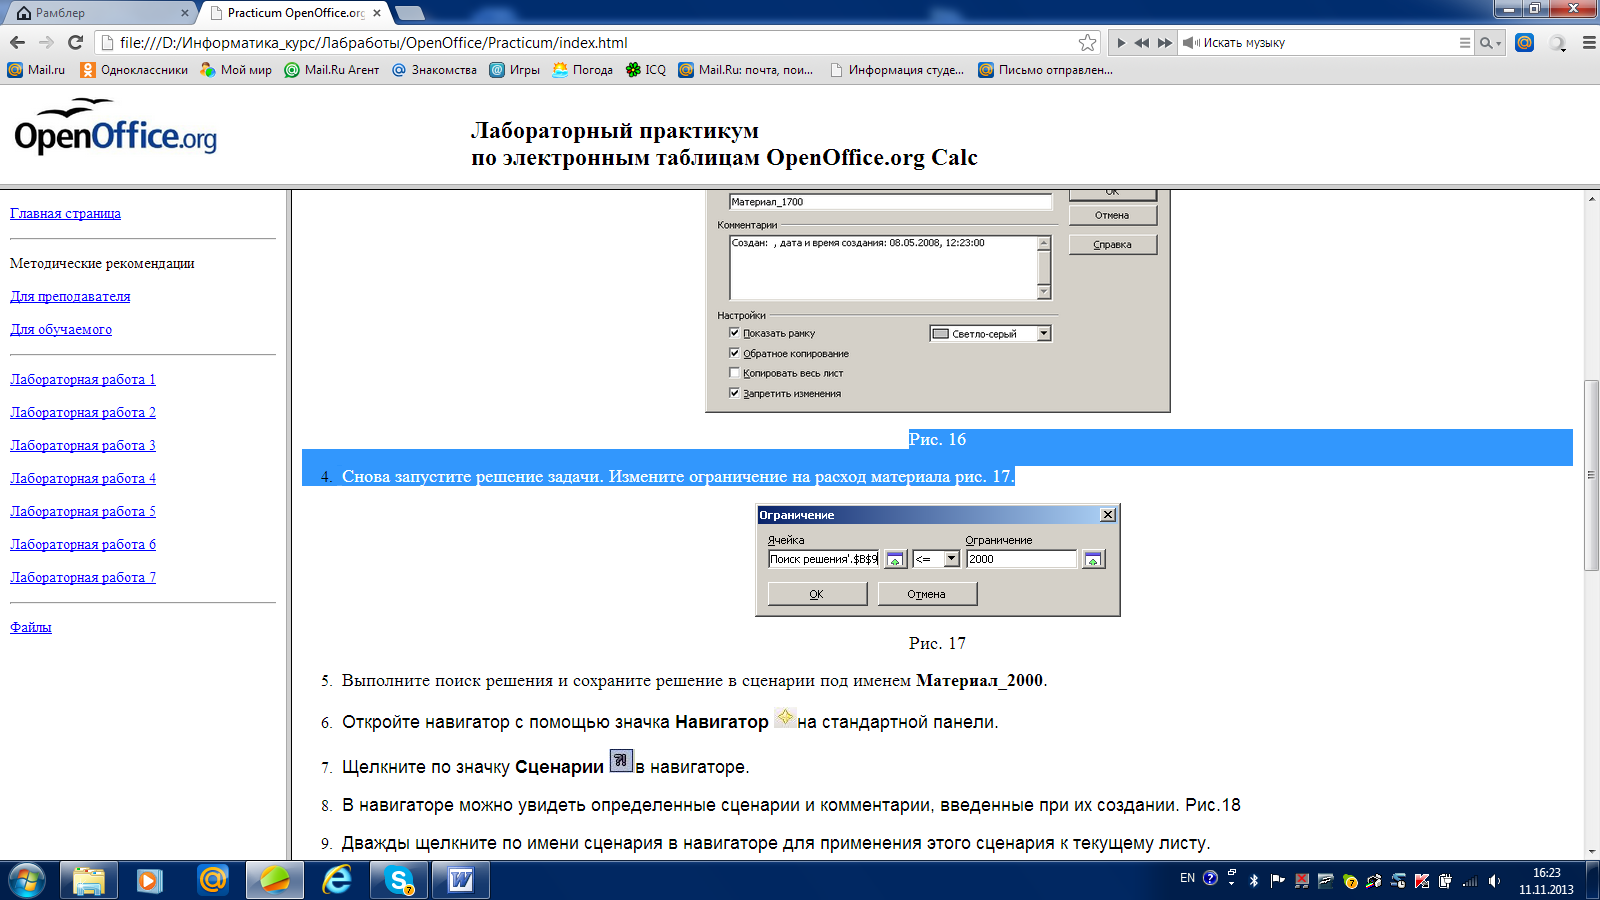This screenshot has height=900, width=1600.
Task: Open the Главная страница link
Action: pos(65,213)
